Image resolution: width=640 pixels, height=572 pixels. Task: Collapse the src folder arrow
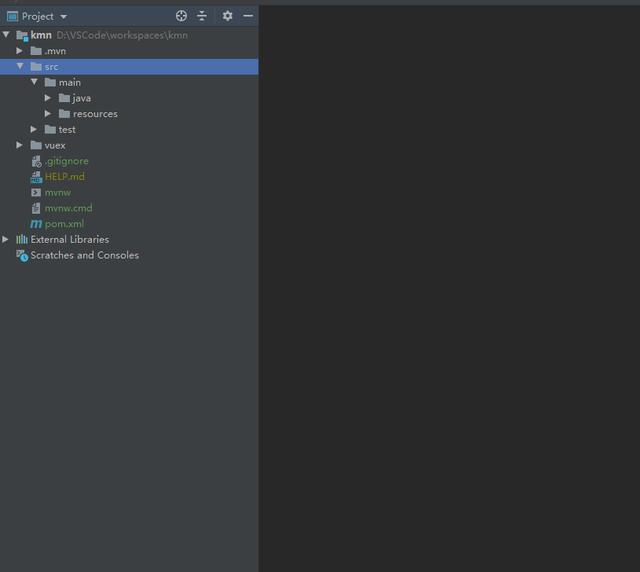point(20,66)
